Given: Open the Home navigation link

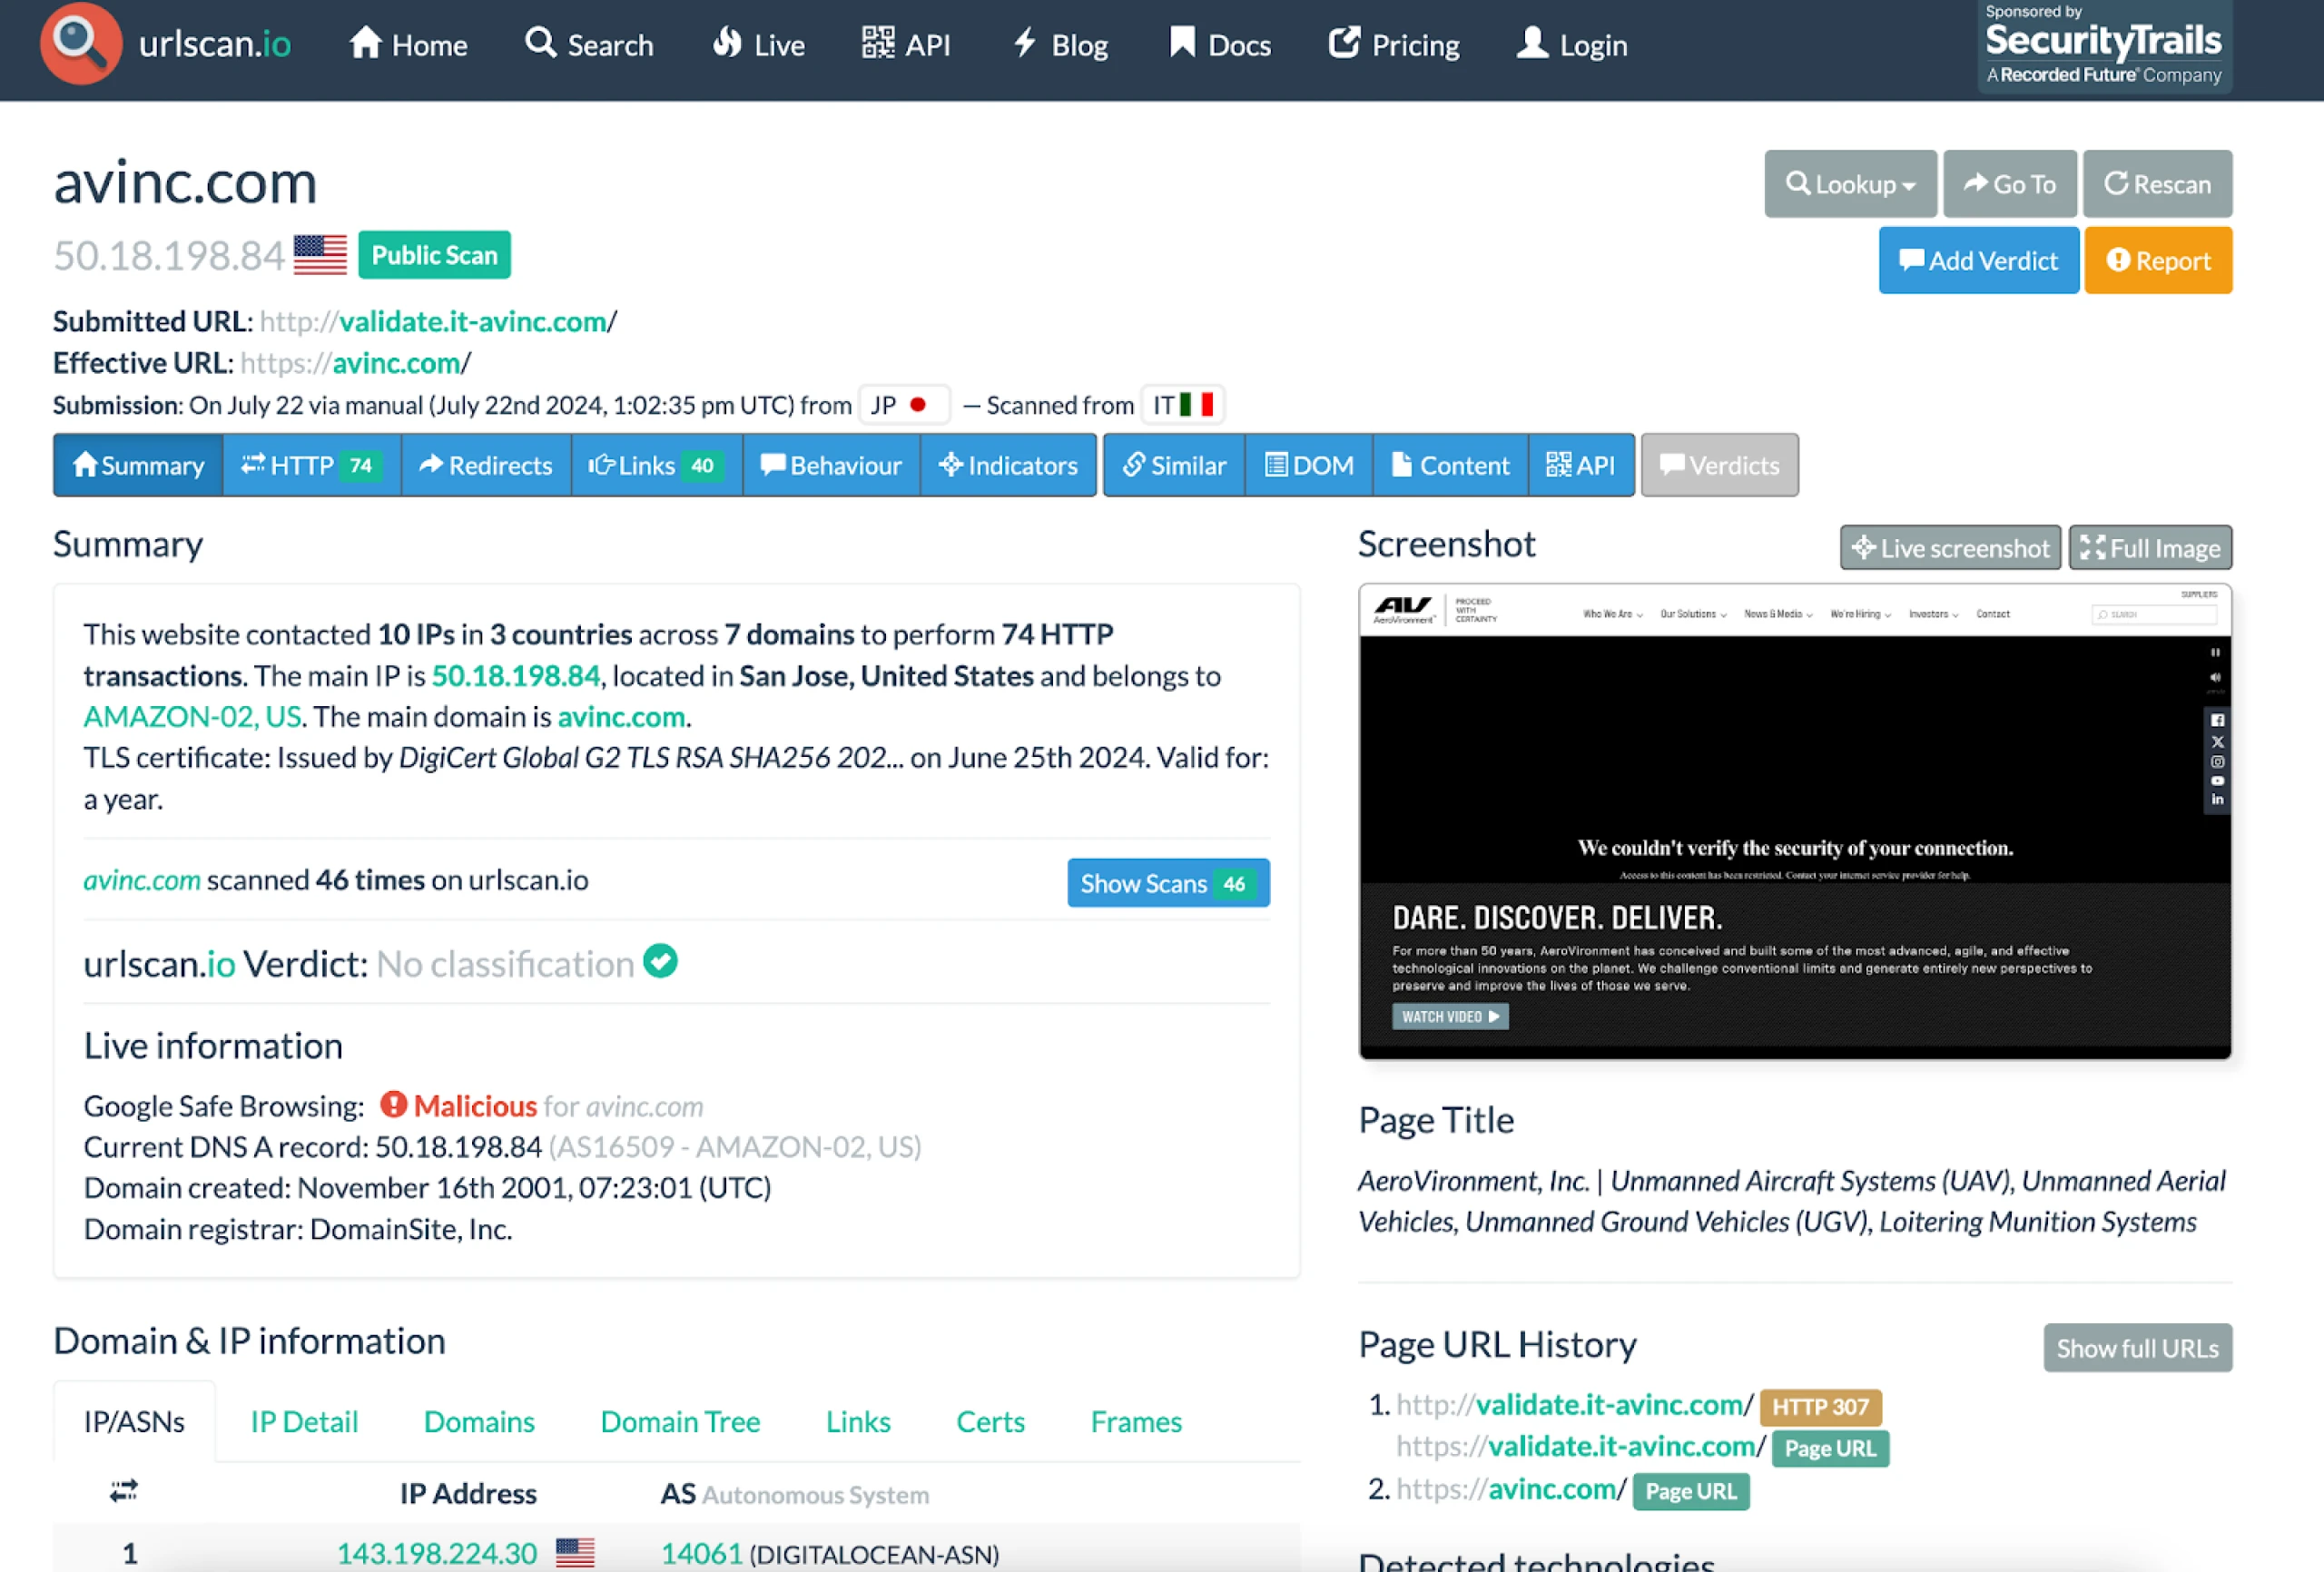Looking at the screenshot, I should pos(408,45).
